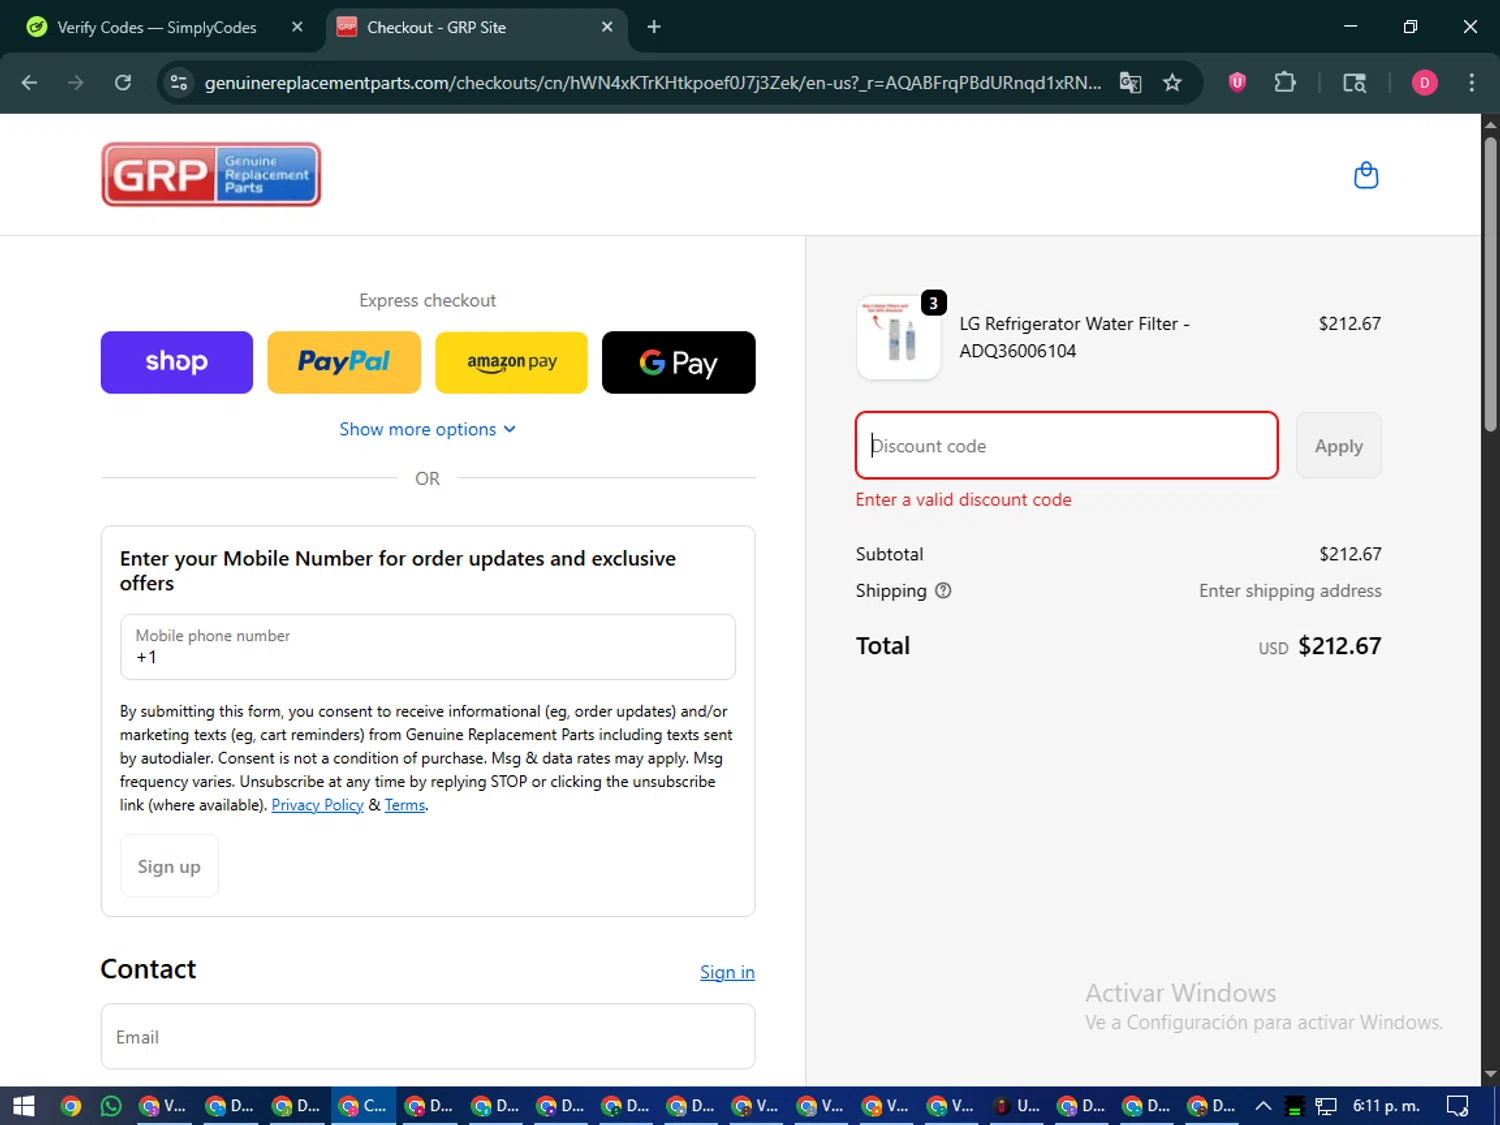Open WhatsApp from the taskbar
The width and height of the screenshot is (1500, 1125).
point(111,1105)
